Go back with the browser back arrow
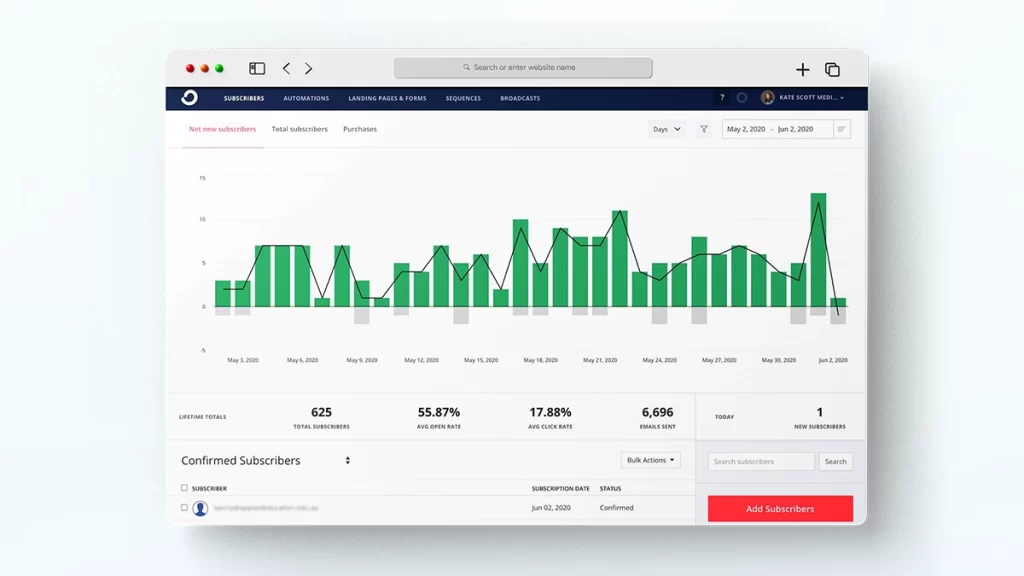Viewport: 1024px width, 576px height. 286,69
